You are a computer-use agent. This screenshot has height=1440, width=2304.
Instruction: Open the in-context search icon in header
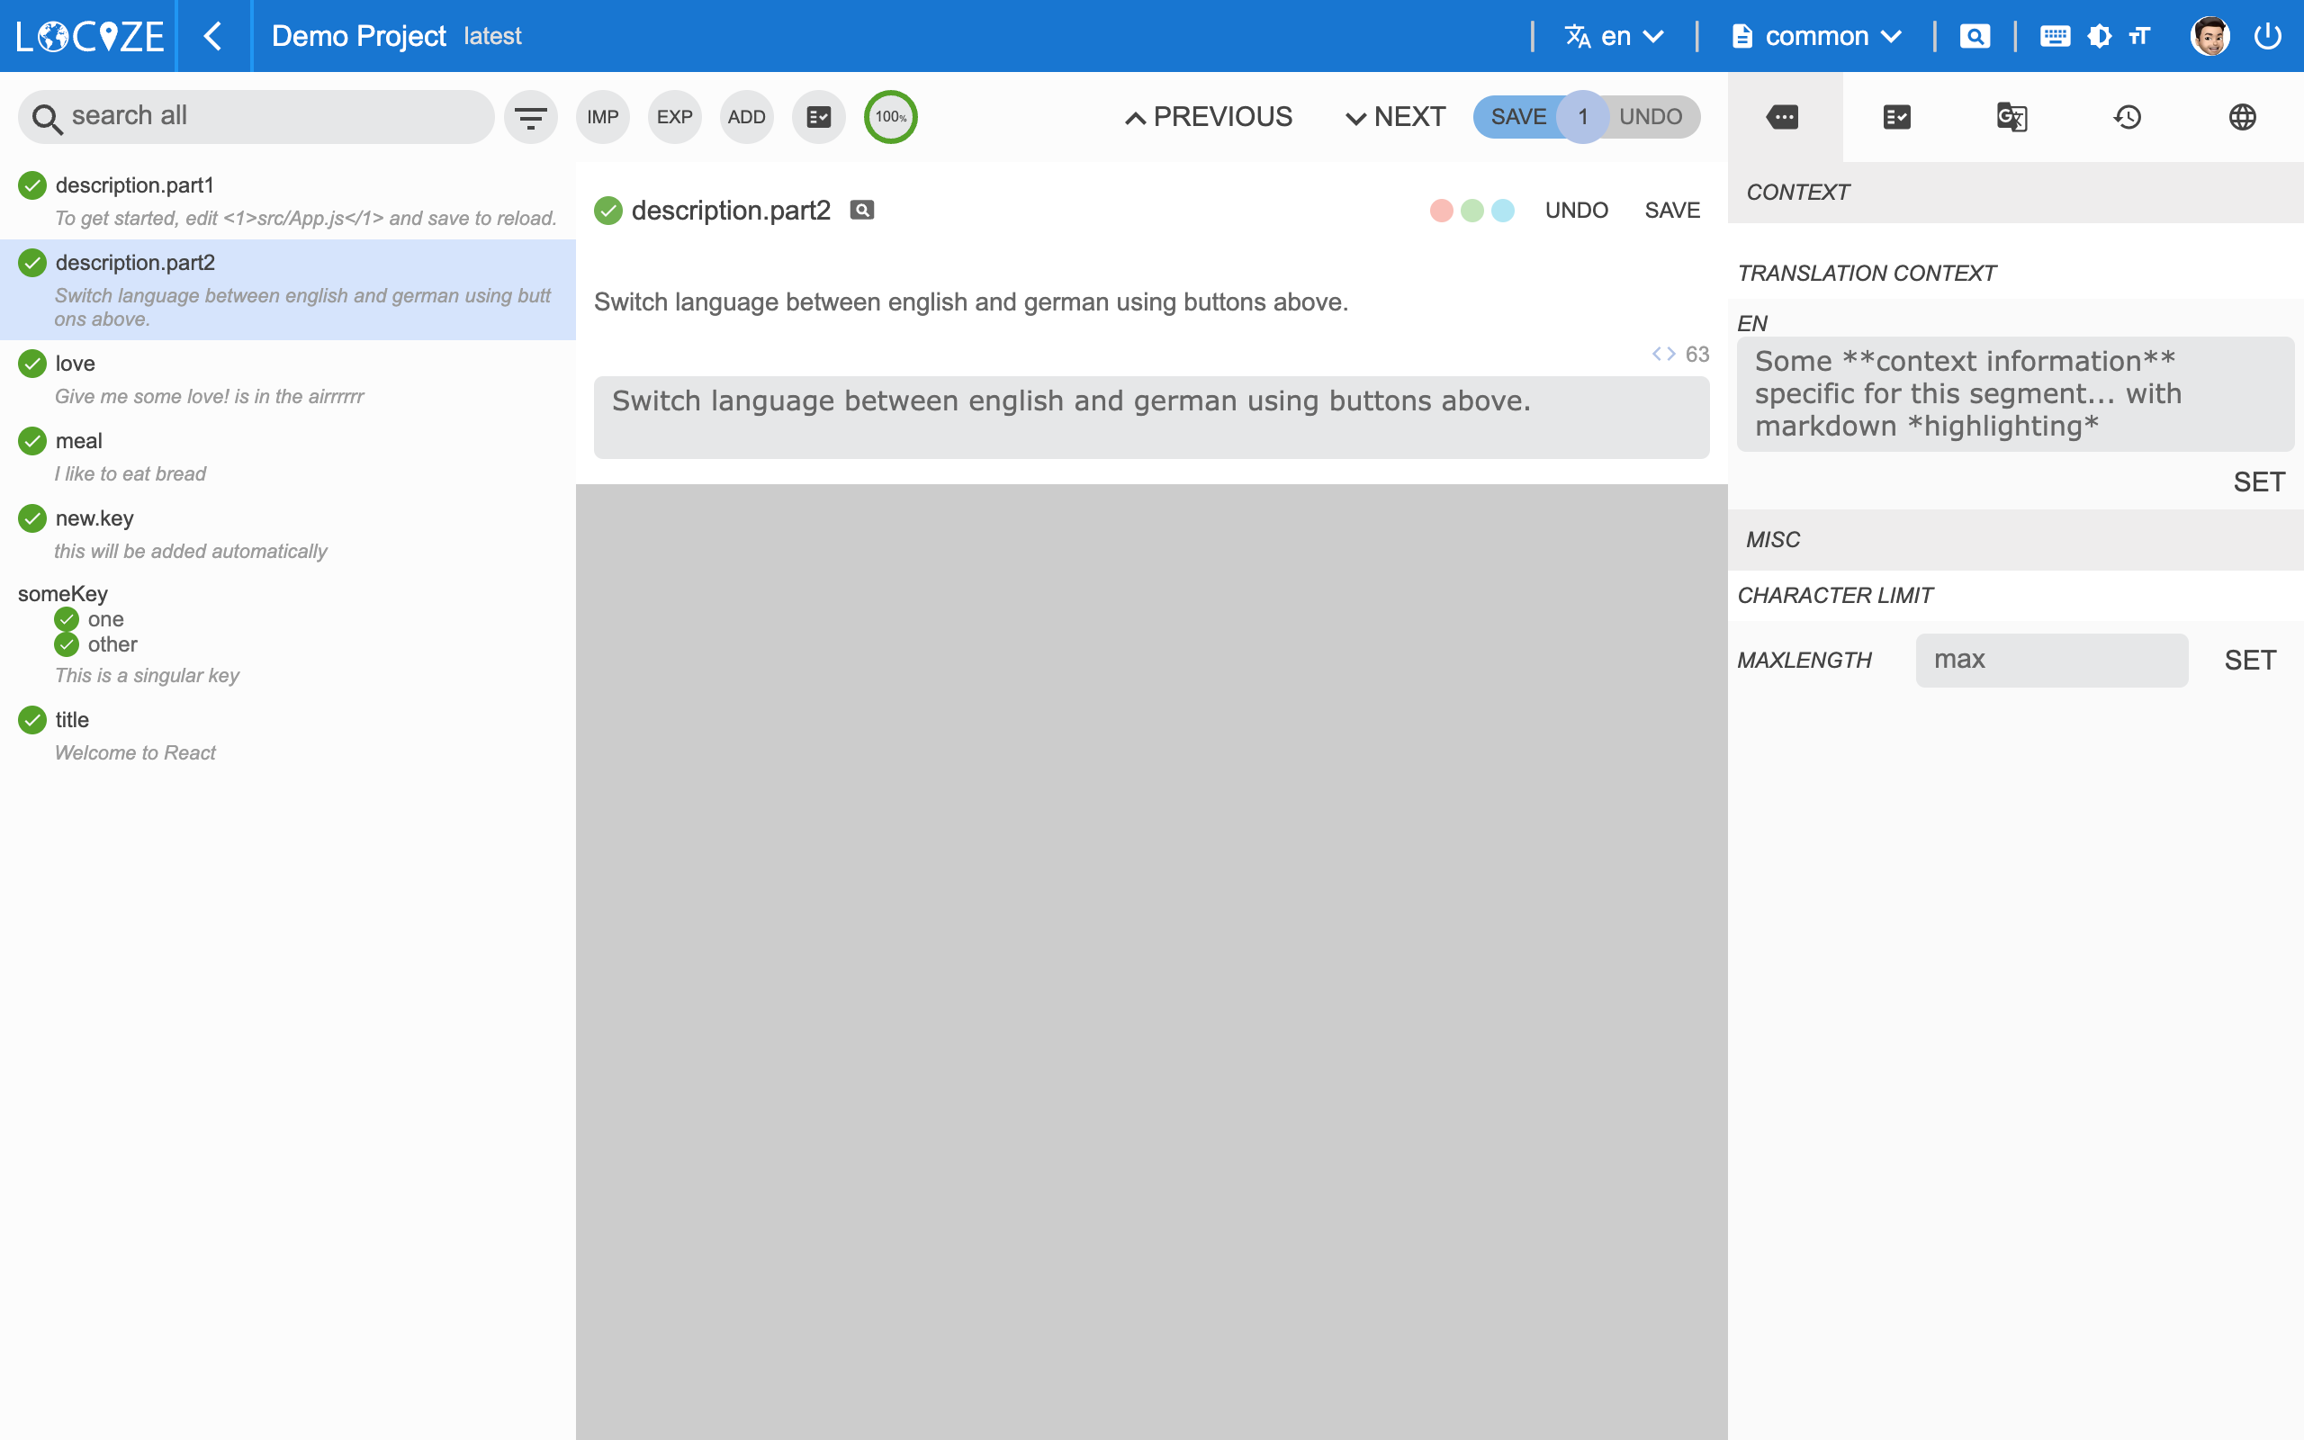click(x=1974, y=36)
